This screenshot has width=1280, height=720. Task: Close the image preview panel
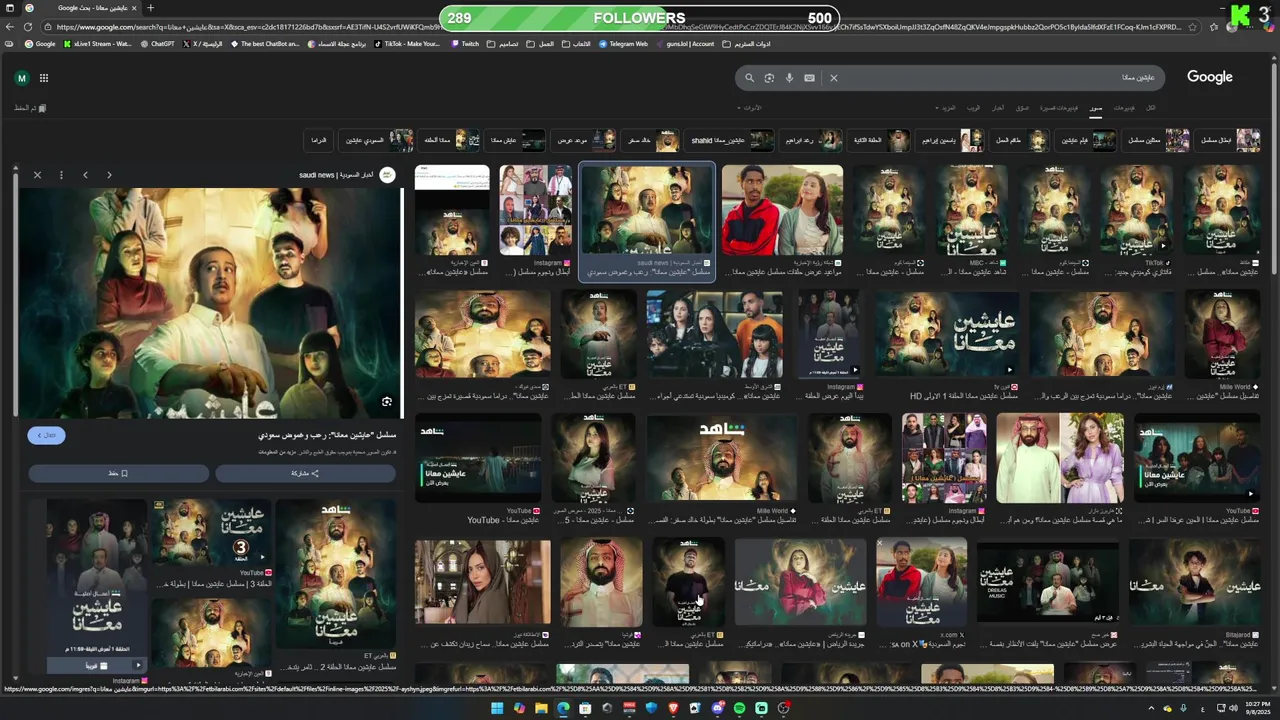37,175
